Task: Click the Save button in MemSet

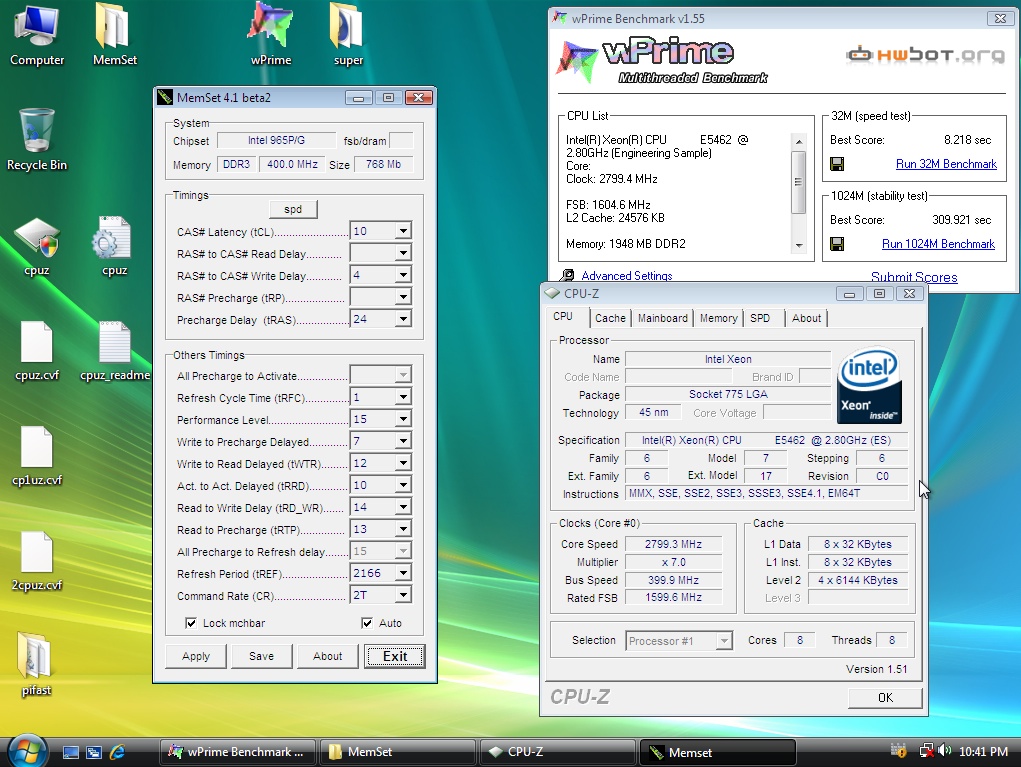Action: [262, 656]
